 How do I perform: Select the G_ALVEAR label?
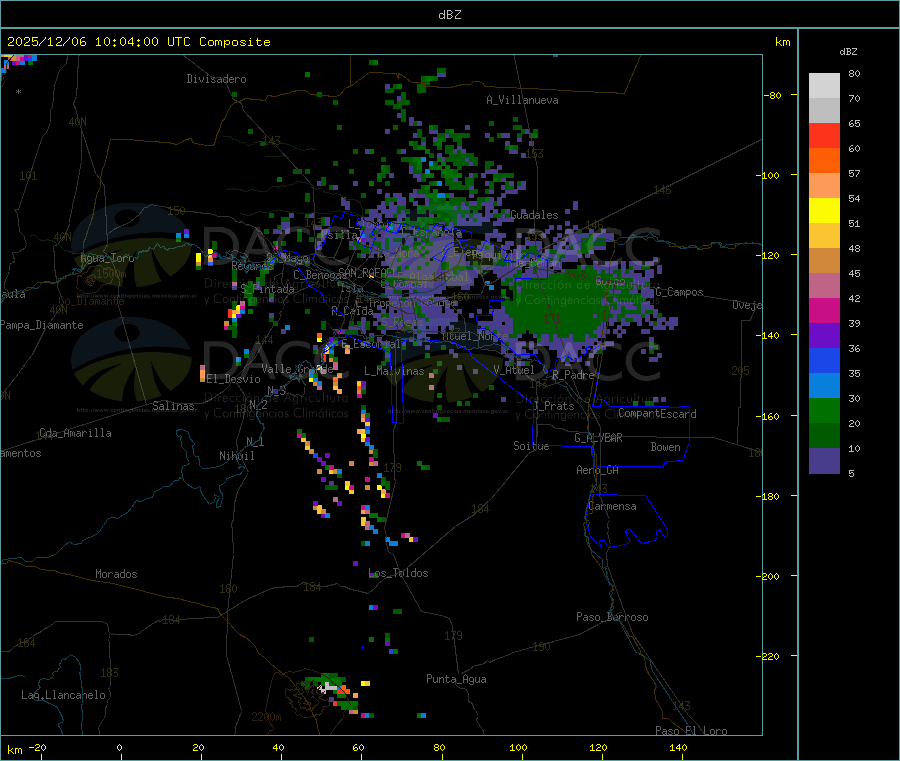(598, 438)
